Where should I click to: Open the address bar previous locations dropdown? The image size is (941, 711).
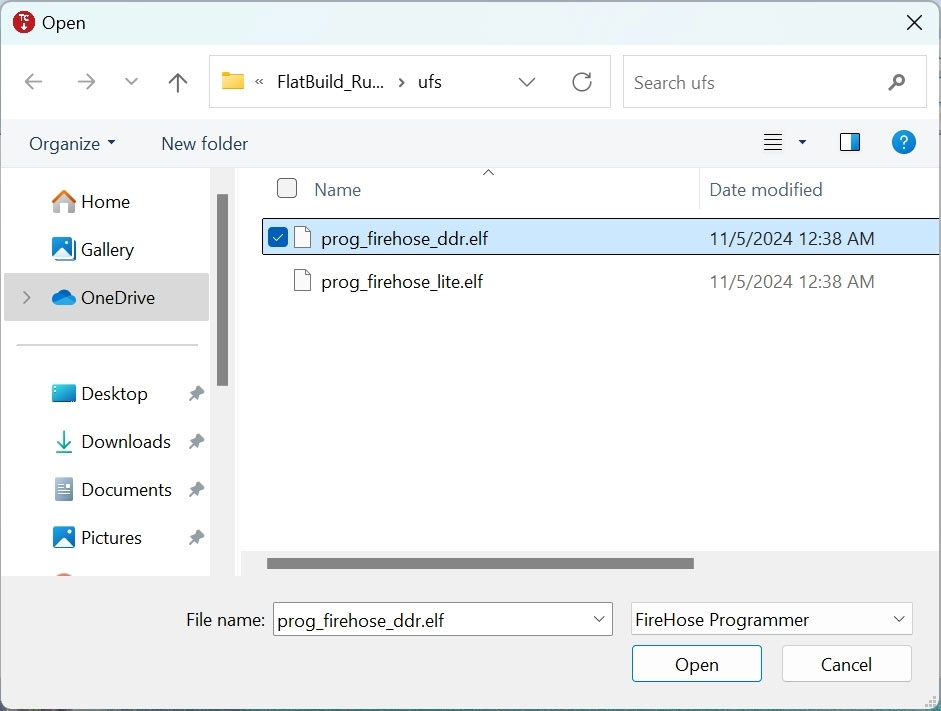pos(526,82)
